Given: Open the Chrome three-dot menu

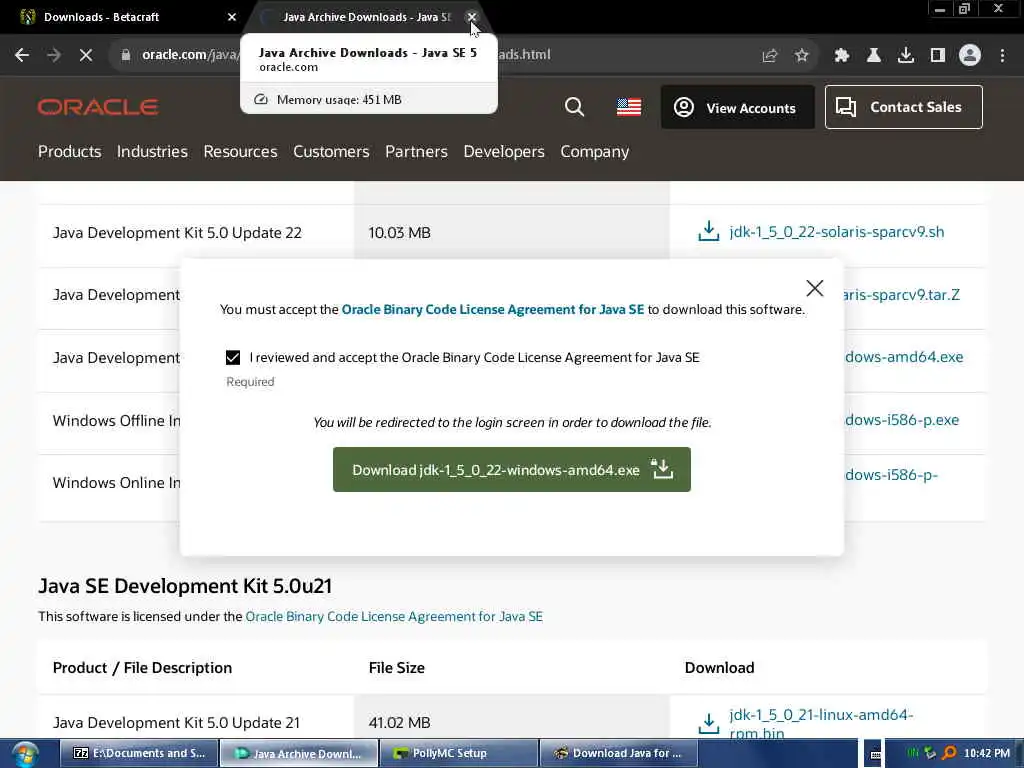Looking at the screenshot, I should 1002,55.
